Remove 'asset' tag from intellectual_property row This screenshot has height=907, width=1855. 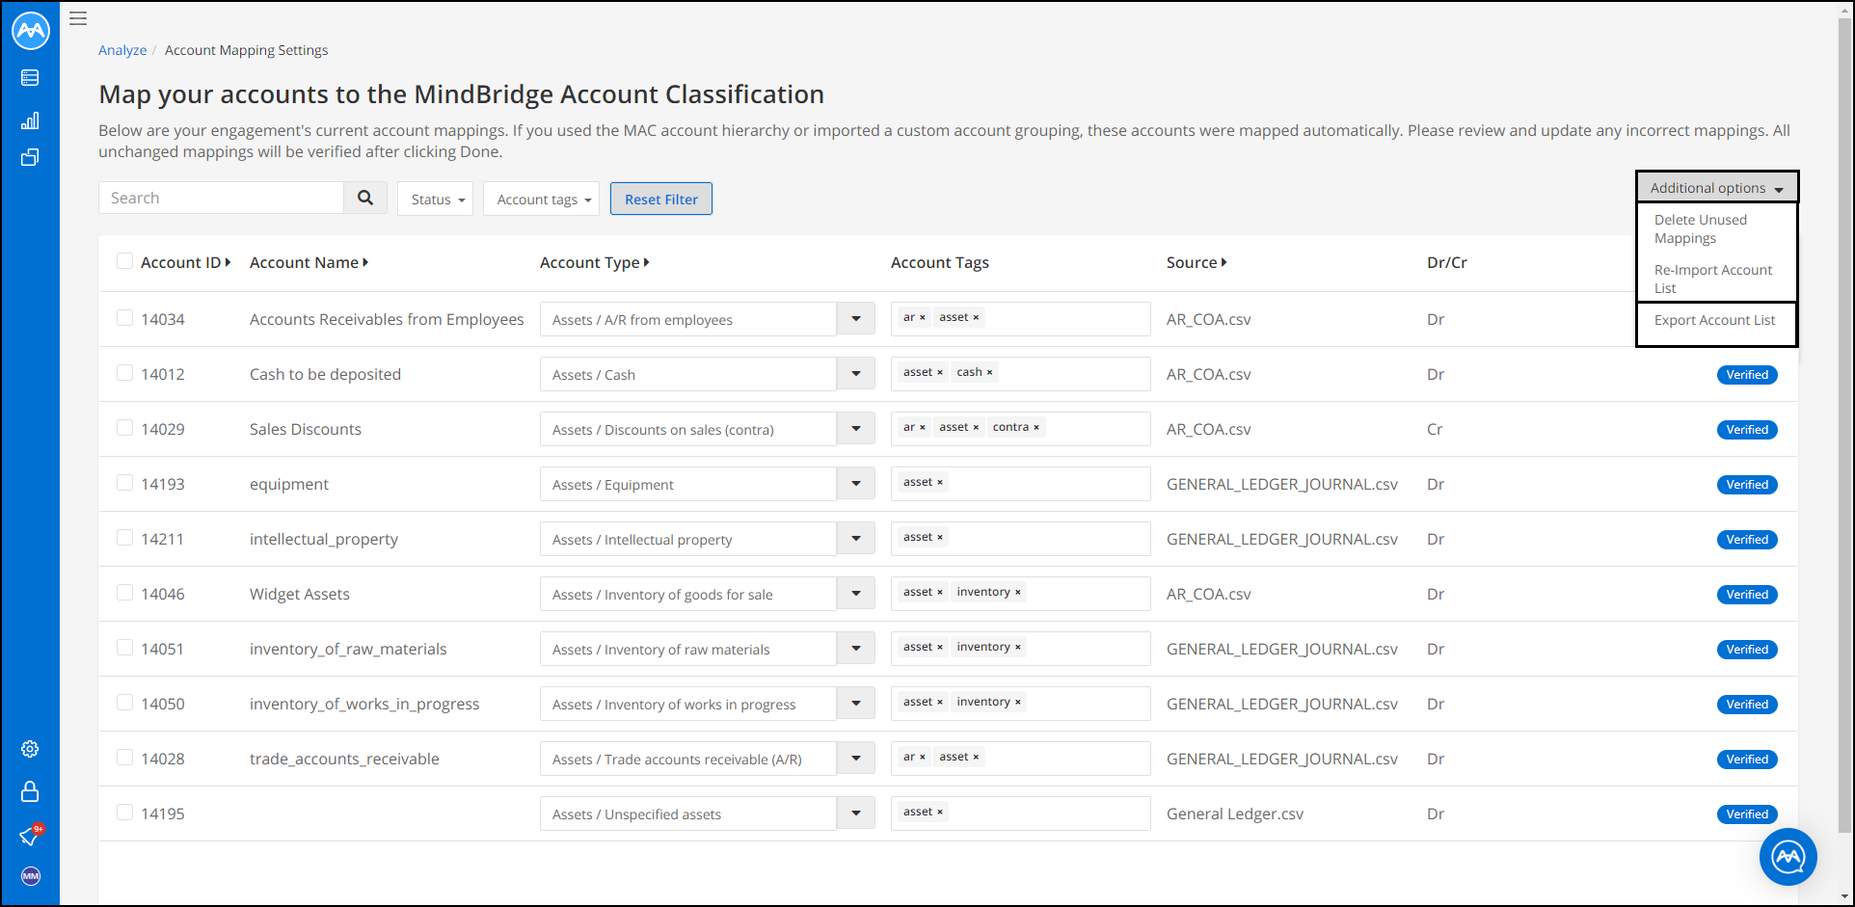(x=940, y=538)
